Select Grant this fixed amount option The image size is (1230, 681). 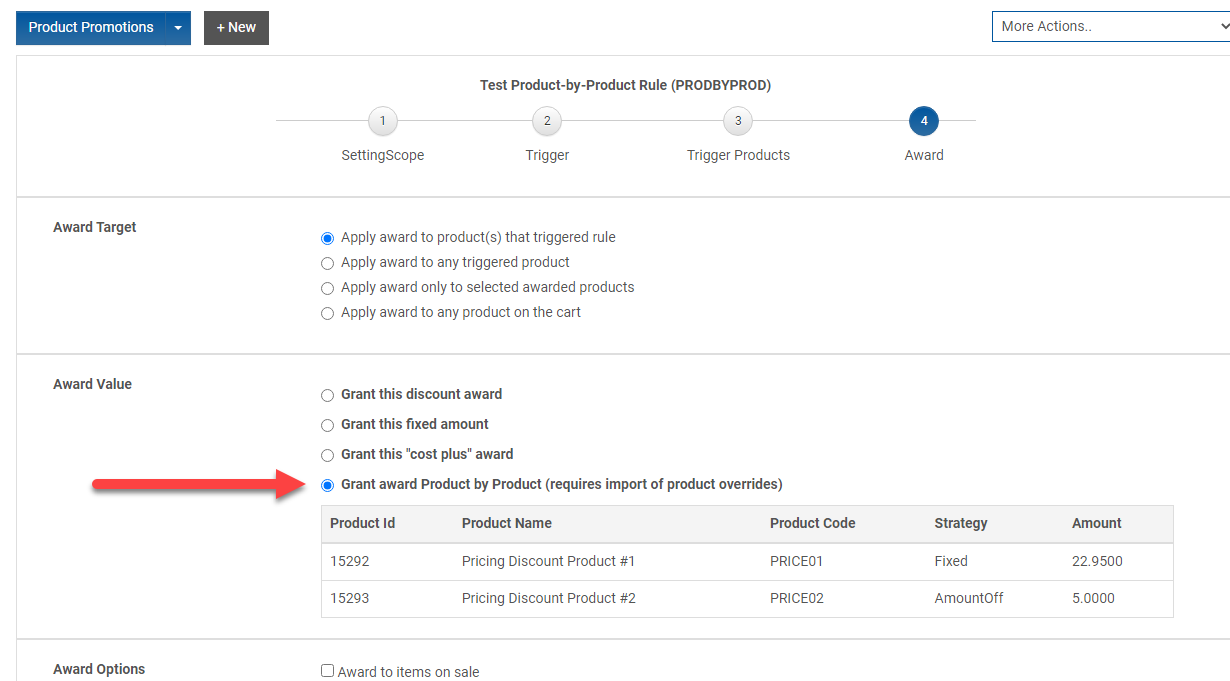(327, 425)
